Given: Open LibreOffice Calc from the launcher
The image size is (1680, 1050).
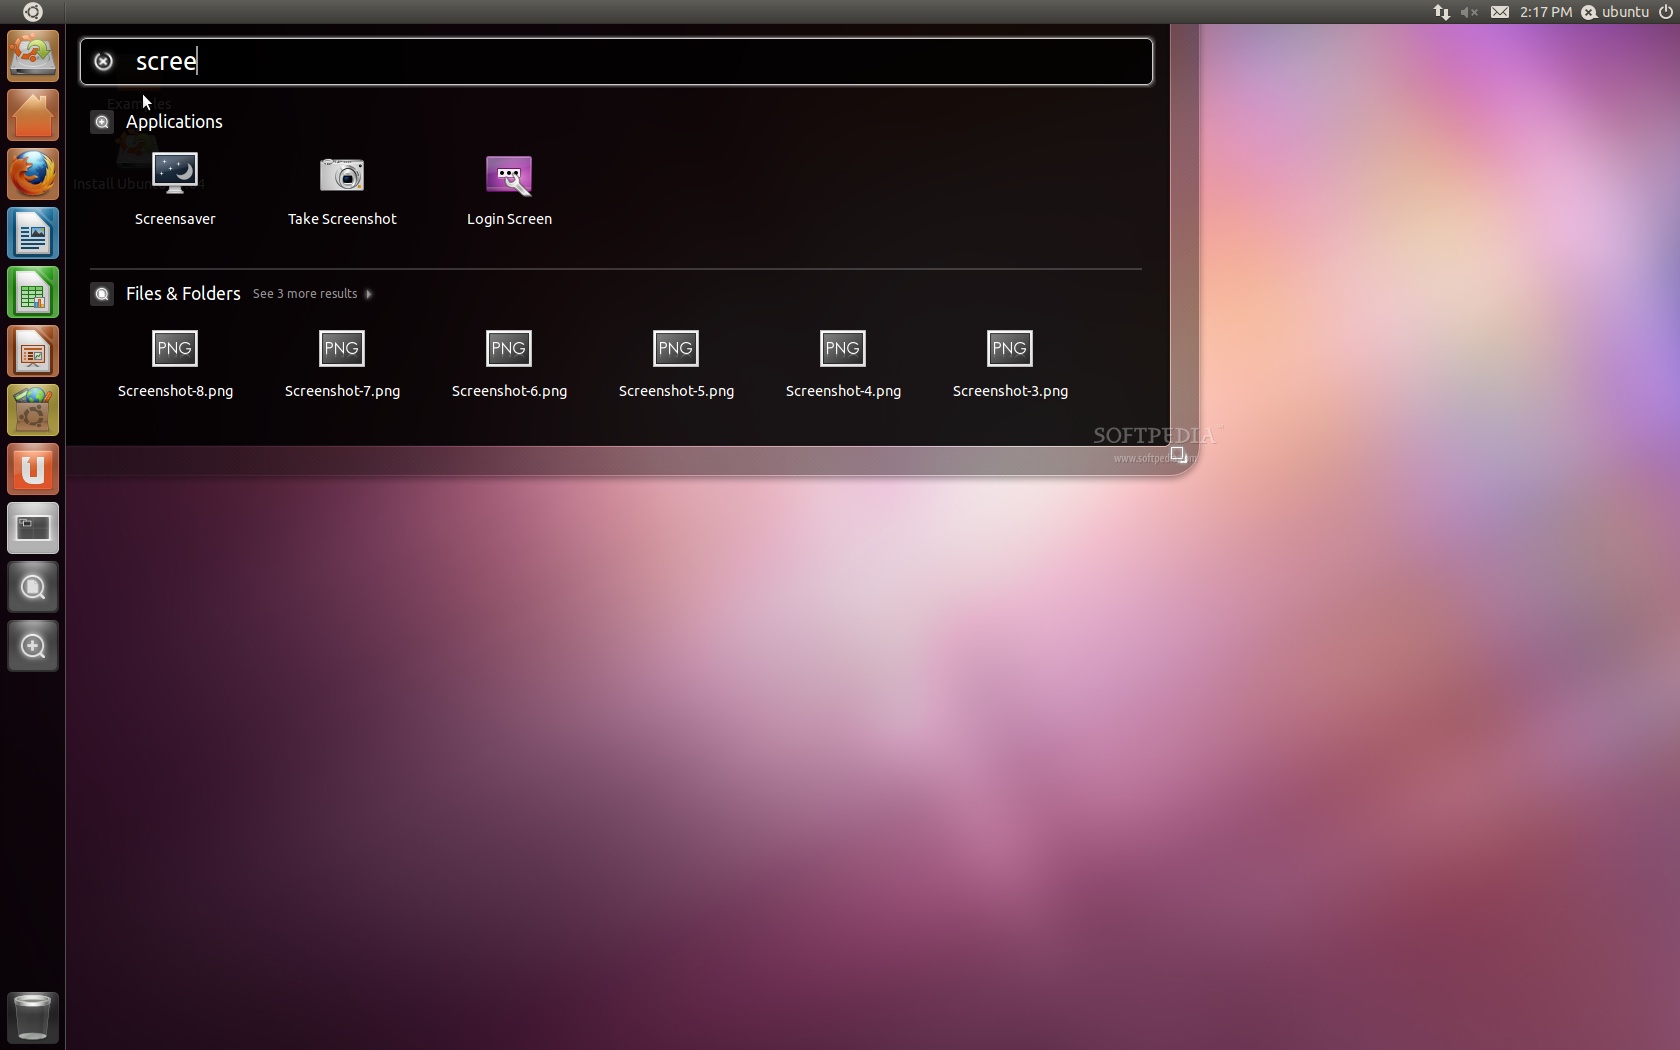Looking at the screenshot, I should [33, 292].
